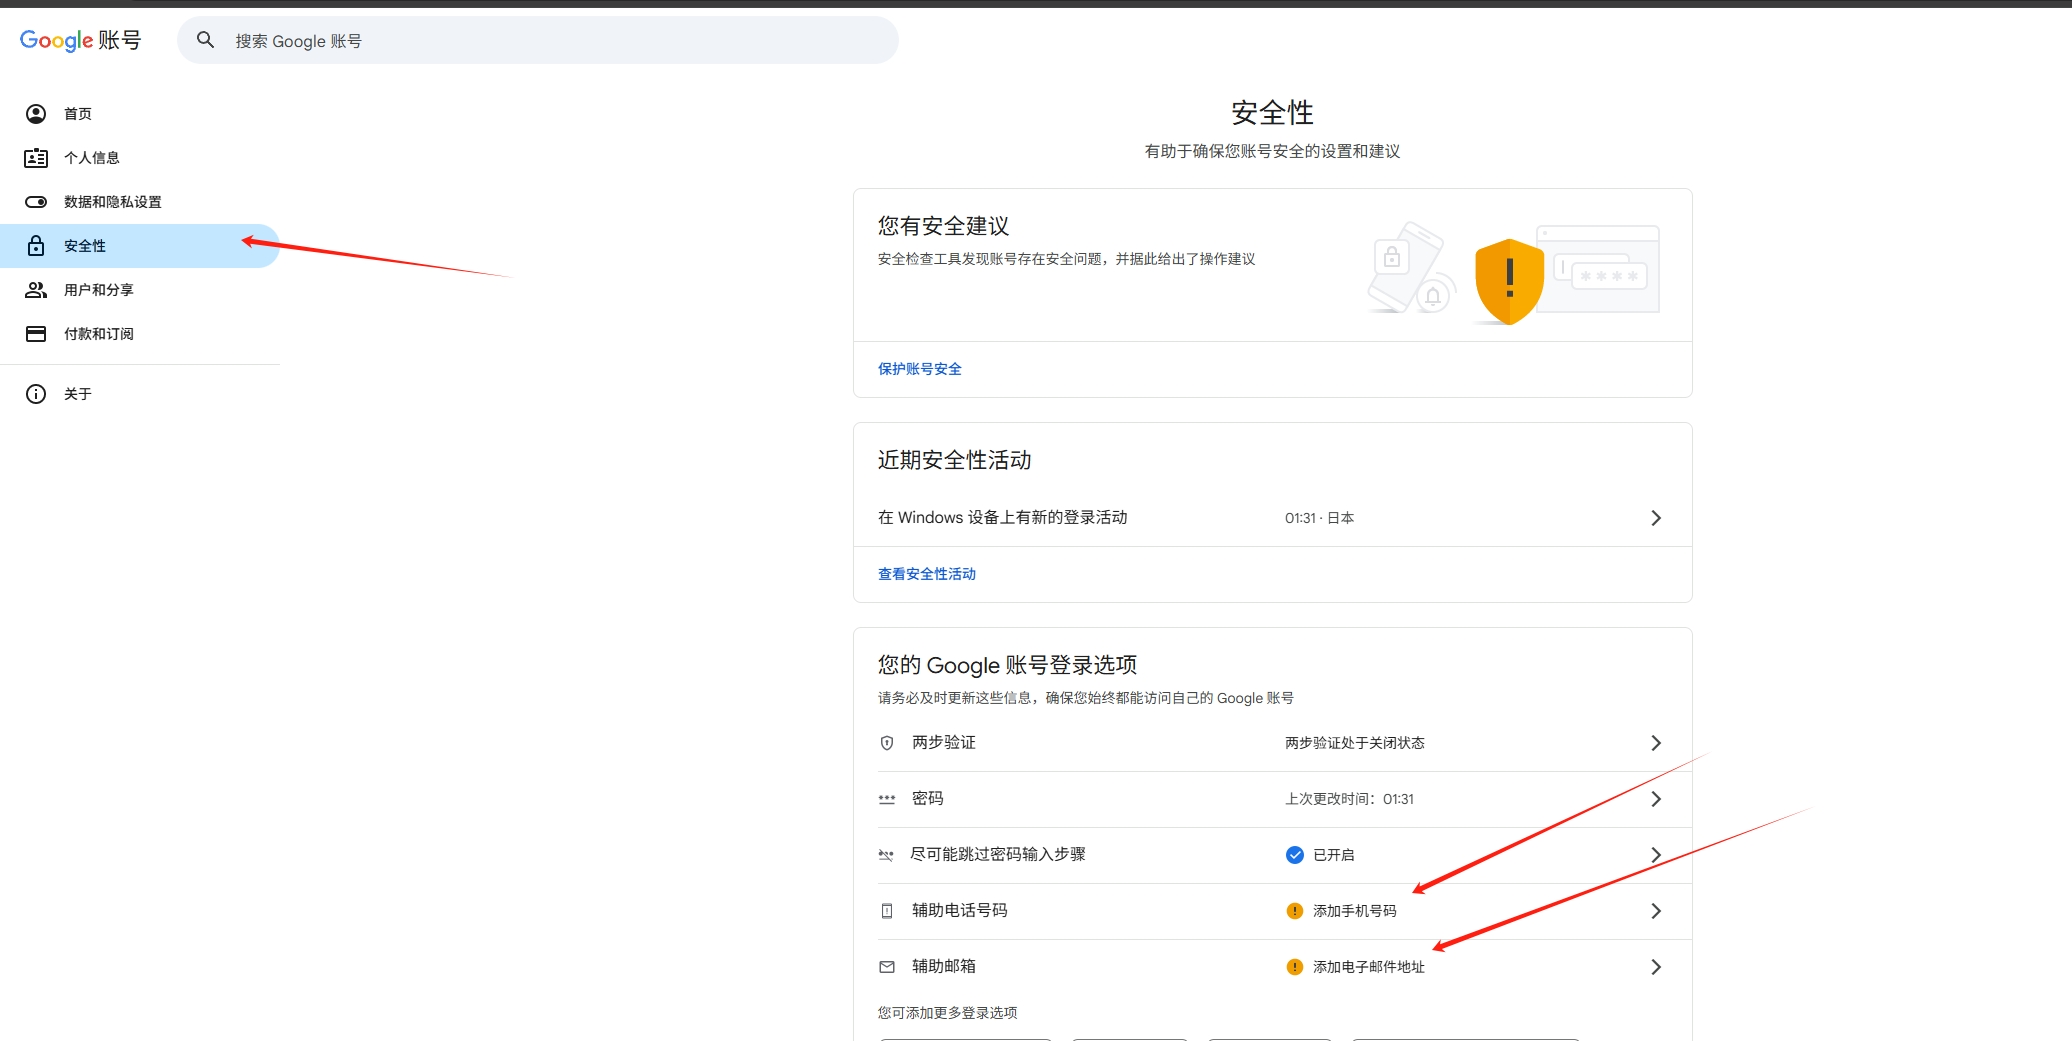Screen dimensions: 2072x1041
Task: Open the 辅助电话号码 row label
Action: click(960, 910)
